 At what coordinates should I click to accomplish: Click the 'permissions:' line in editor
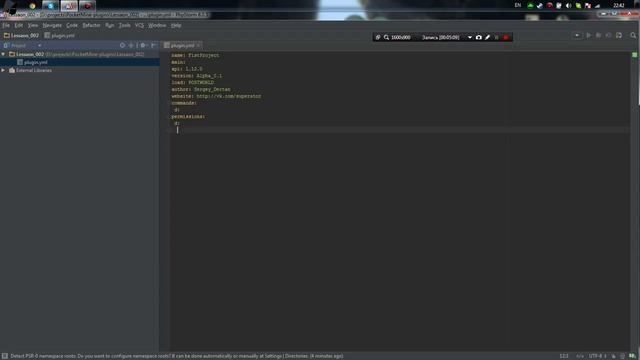coord(188,117)
